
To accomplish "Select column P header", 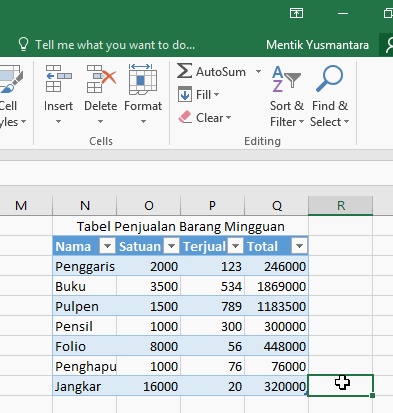I will pyautogui.click(x=212, y=205).
